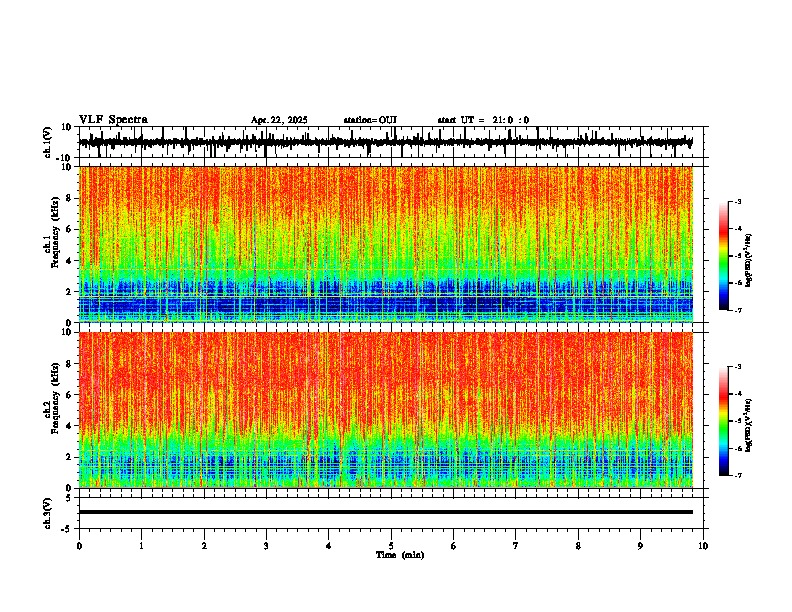Viewport: 792px width, 612px height.
Task: Click the "VLF Spectra" plot title
Action: coord(113,120)
